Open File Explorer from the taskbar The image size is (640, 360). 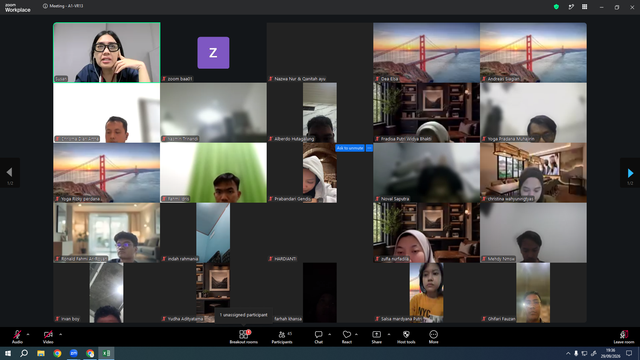coord(41,353)
